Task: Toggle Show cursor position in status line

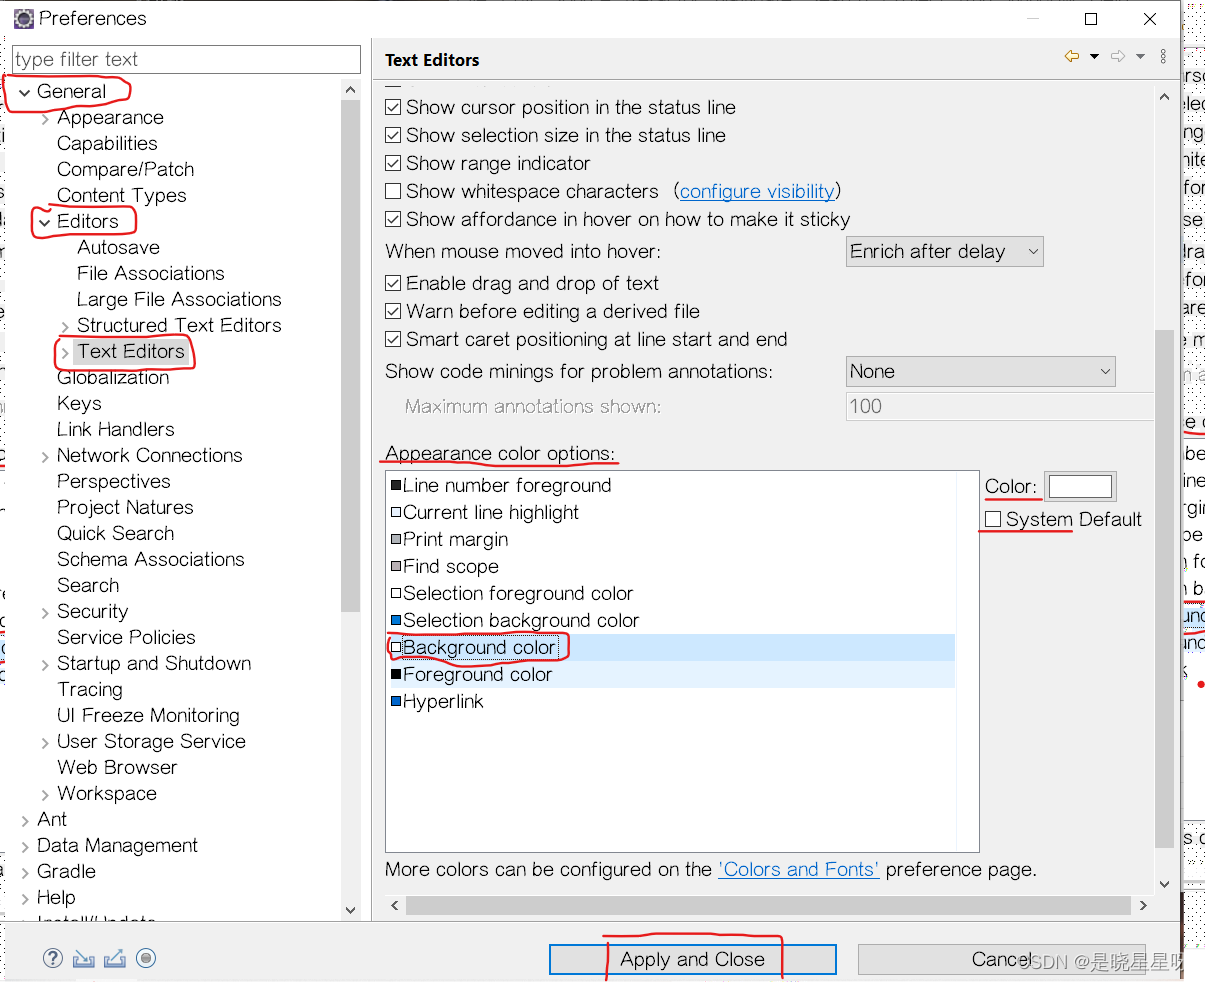Action: pyautogui.click(x=394, y=107)
